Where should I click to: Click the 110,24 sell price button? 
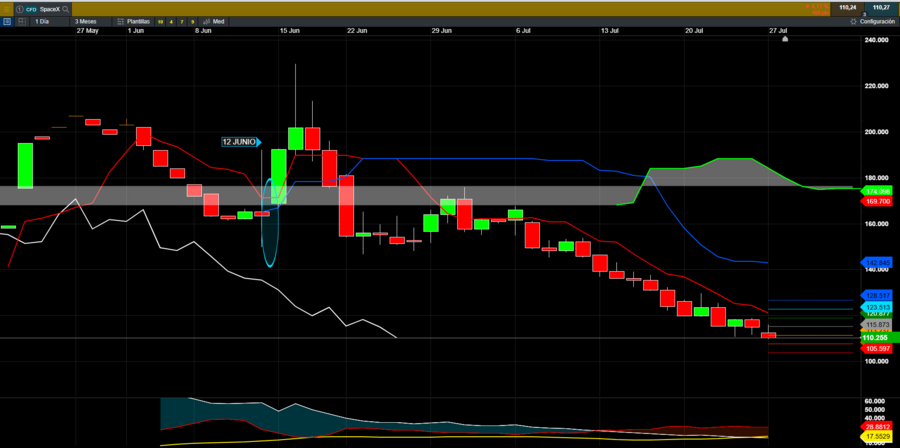[848, 7]
